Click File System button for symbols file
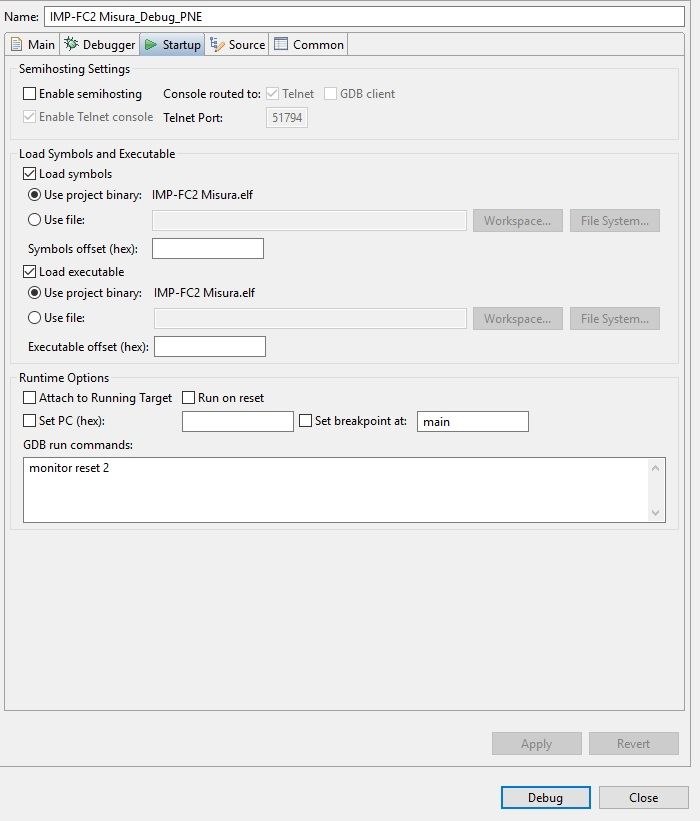Image resolution: width=700 pixels, height=821 pixels. [x=615, y=220]
